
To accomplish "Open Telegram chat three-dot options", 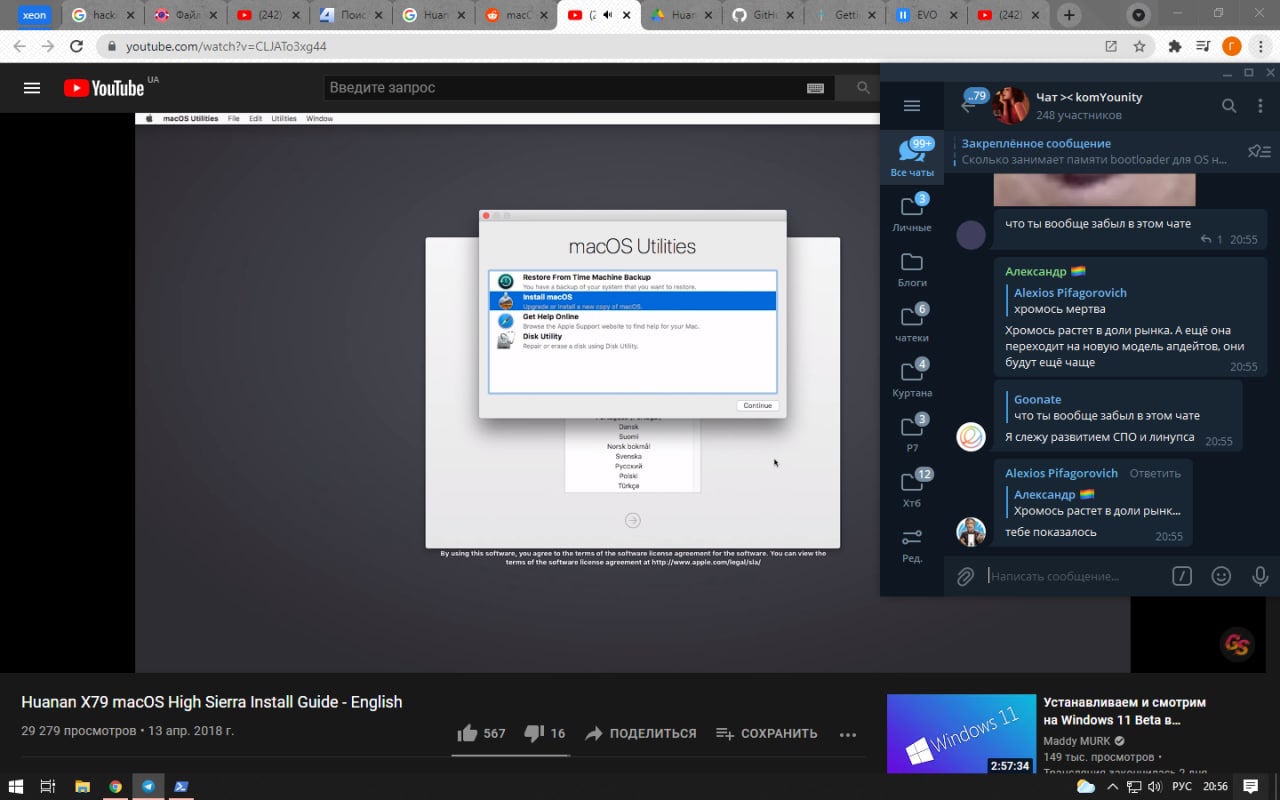I will click(x=1260, y=106).
